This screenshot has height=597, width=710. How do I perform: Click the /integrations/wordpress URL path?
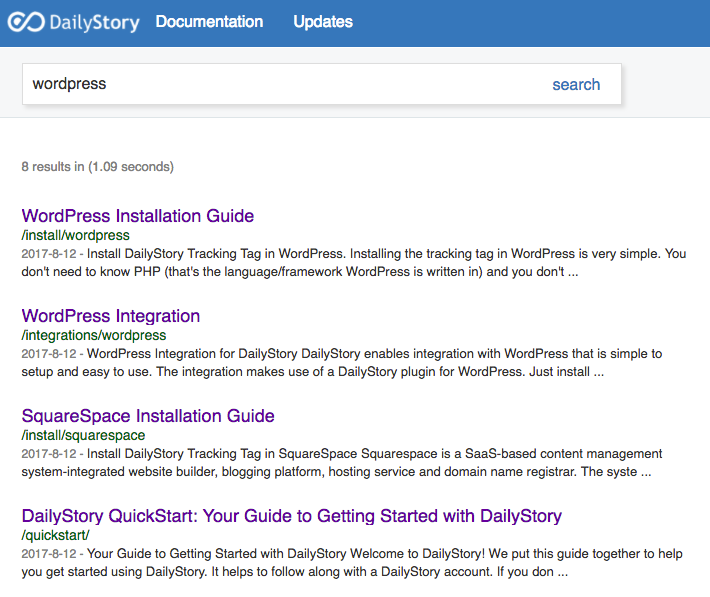94,335
